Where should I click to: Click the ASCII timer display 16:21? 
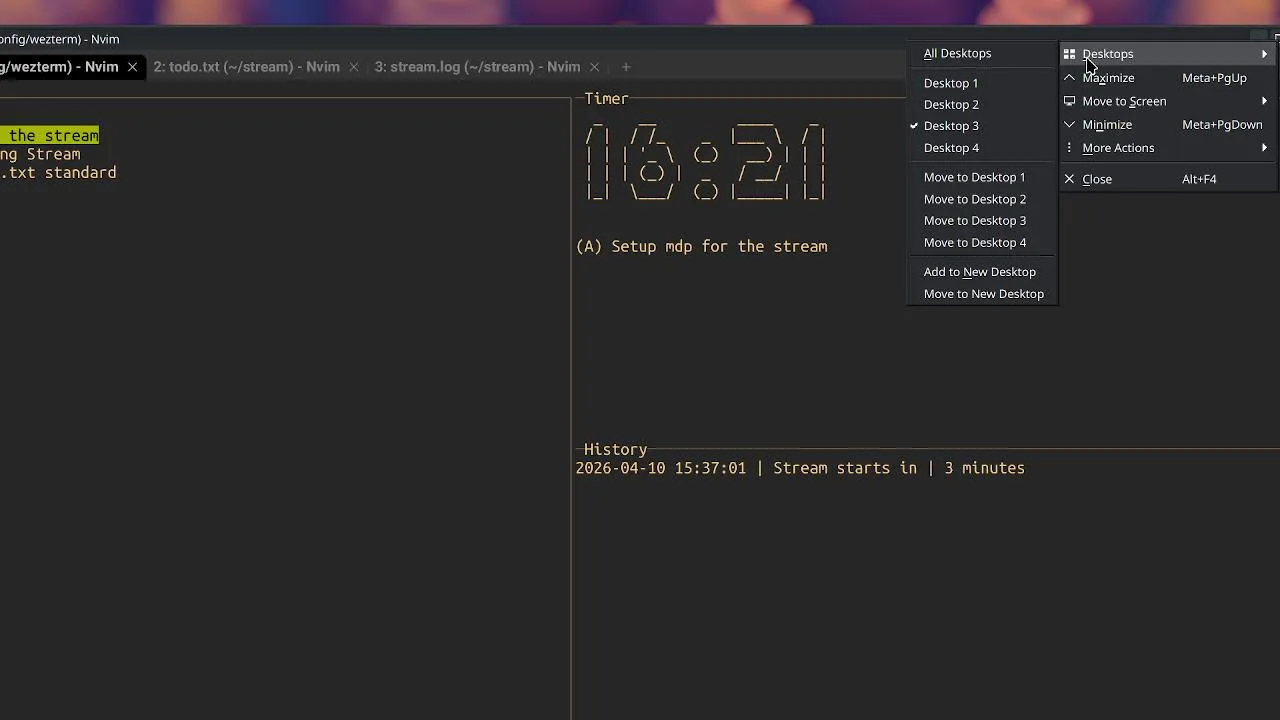coord(706,162)
